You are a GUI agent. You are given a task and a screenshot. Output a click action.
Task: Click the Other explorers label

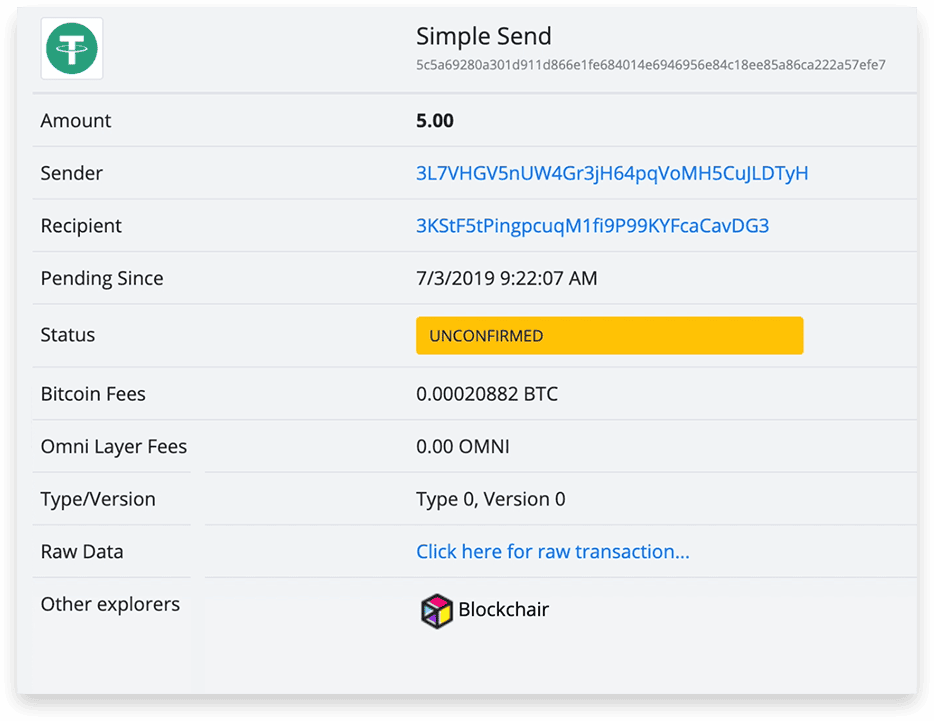tap(110, 604)
